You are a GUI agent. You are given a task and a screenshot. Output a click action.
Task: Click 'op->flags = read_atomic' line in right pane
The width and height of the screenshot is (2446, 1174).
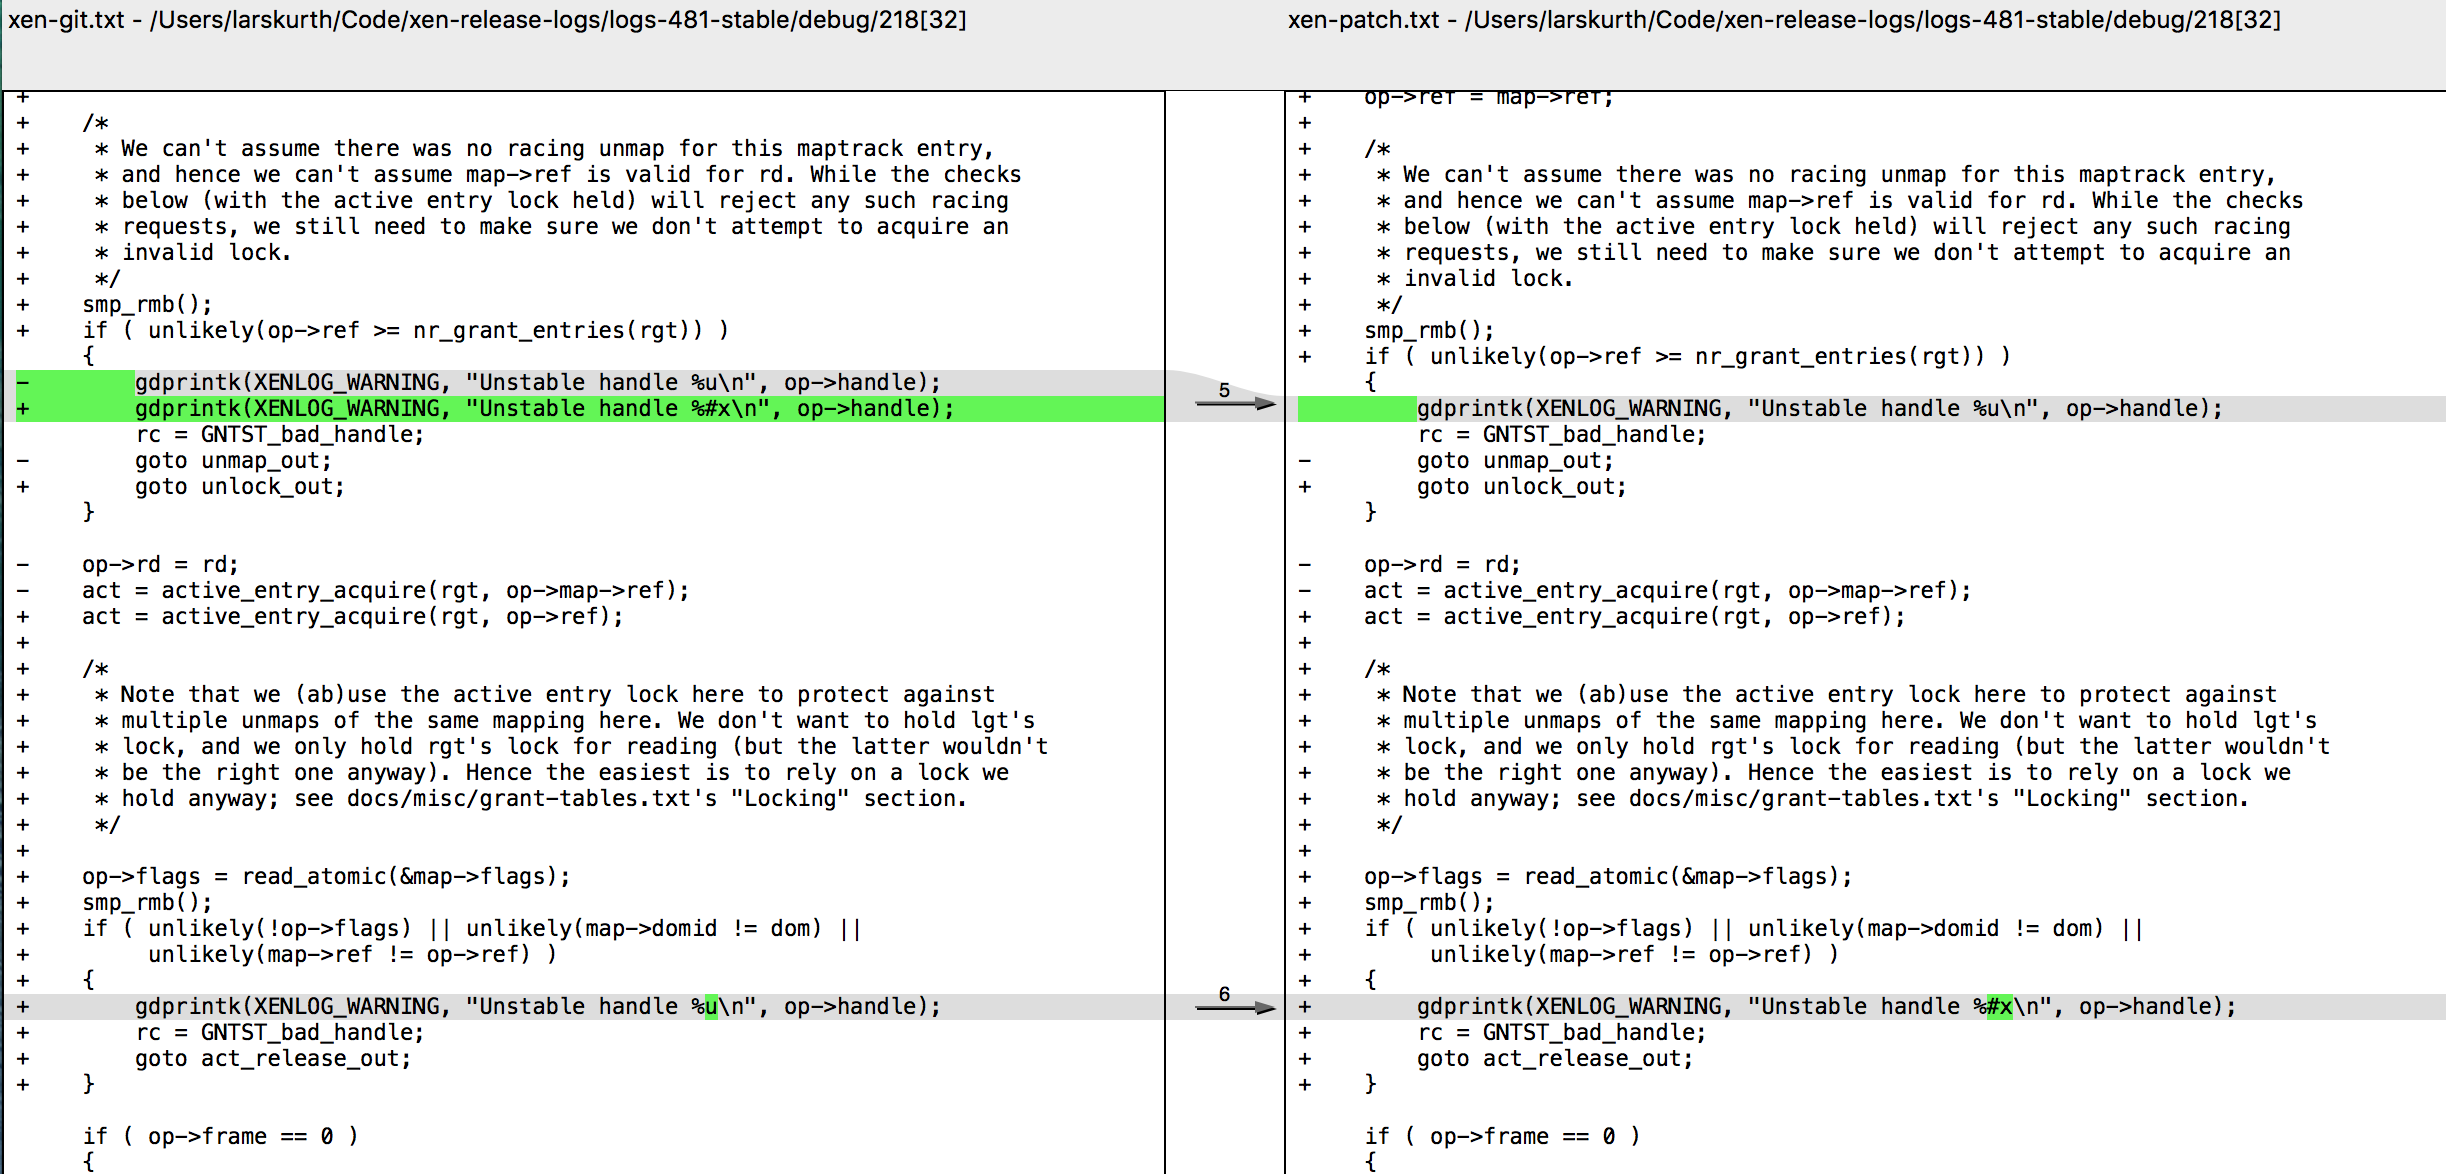tap(1607, 877)
